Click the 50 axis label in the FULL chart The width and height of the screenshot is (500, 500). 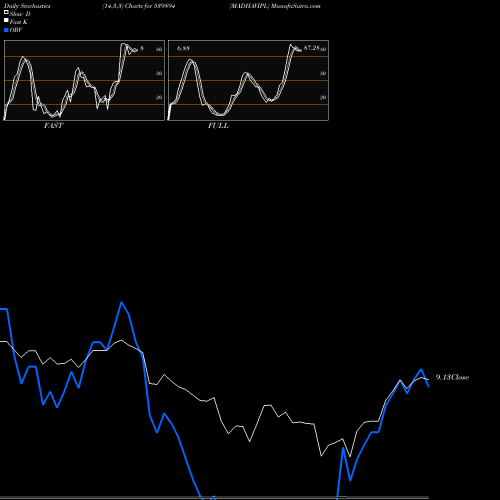coord(323,73)
